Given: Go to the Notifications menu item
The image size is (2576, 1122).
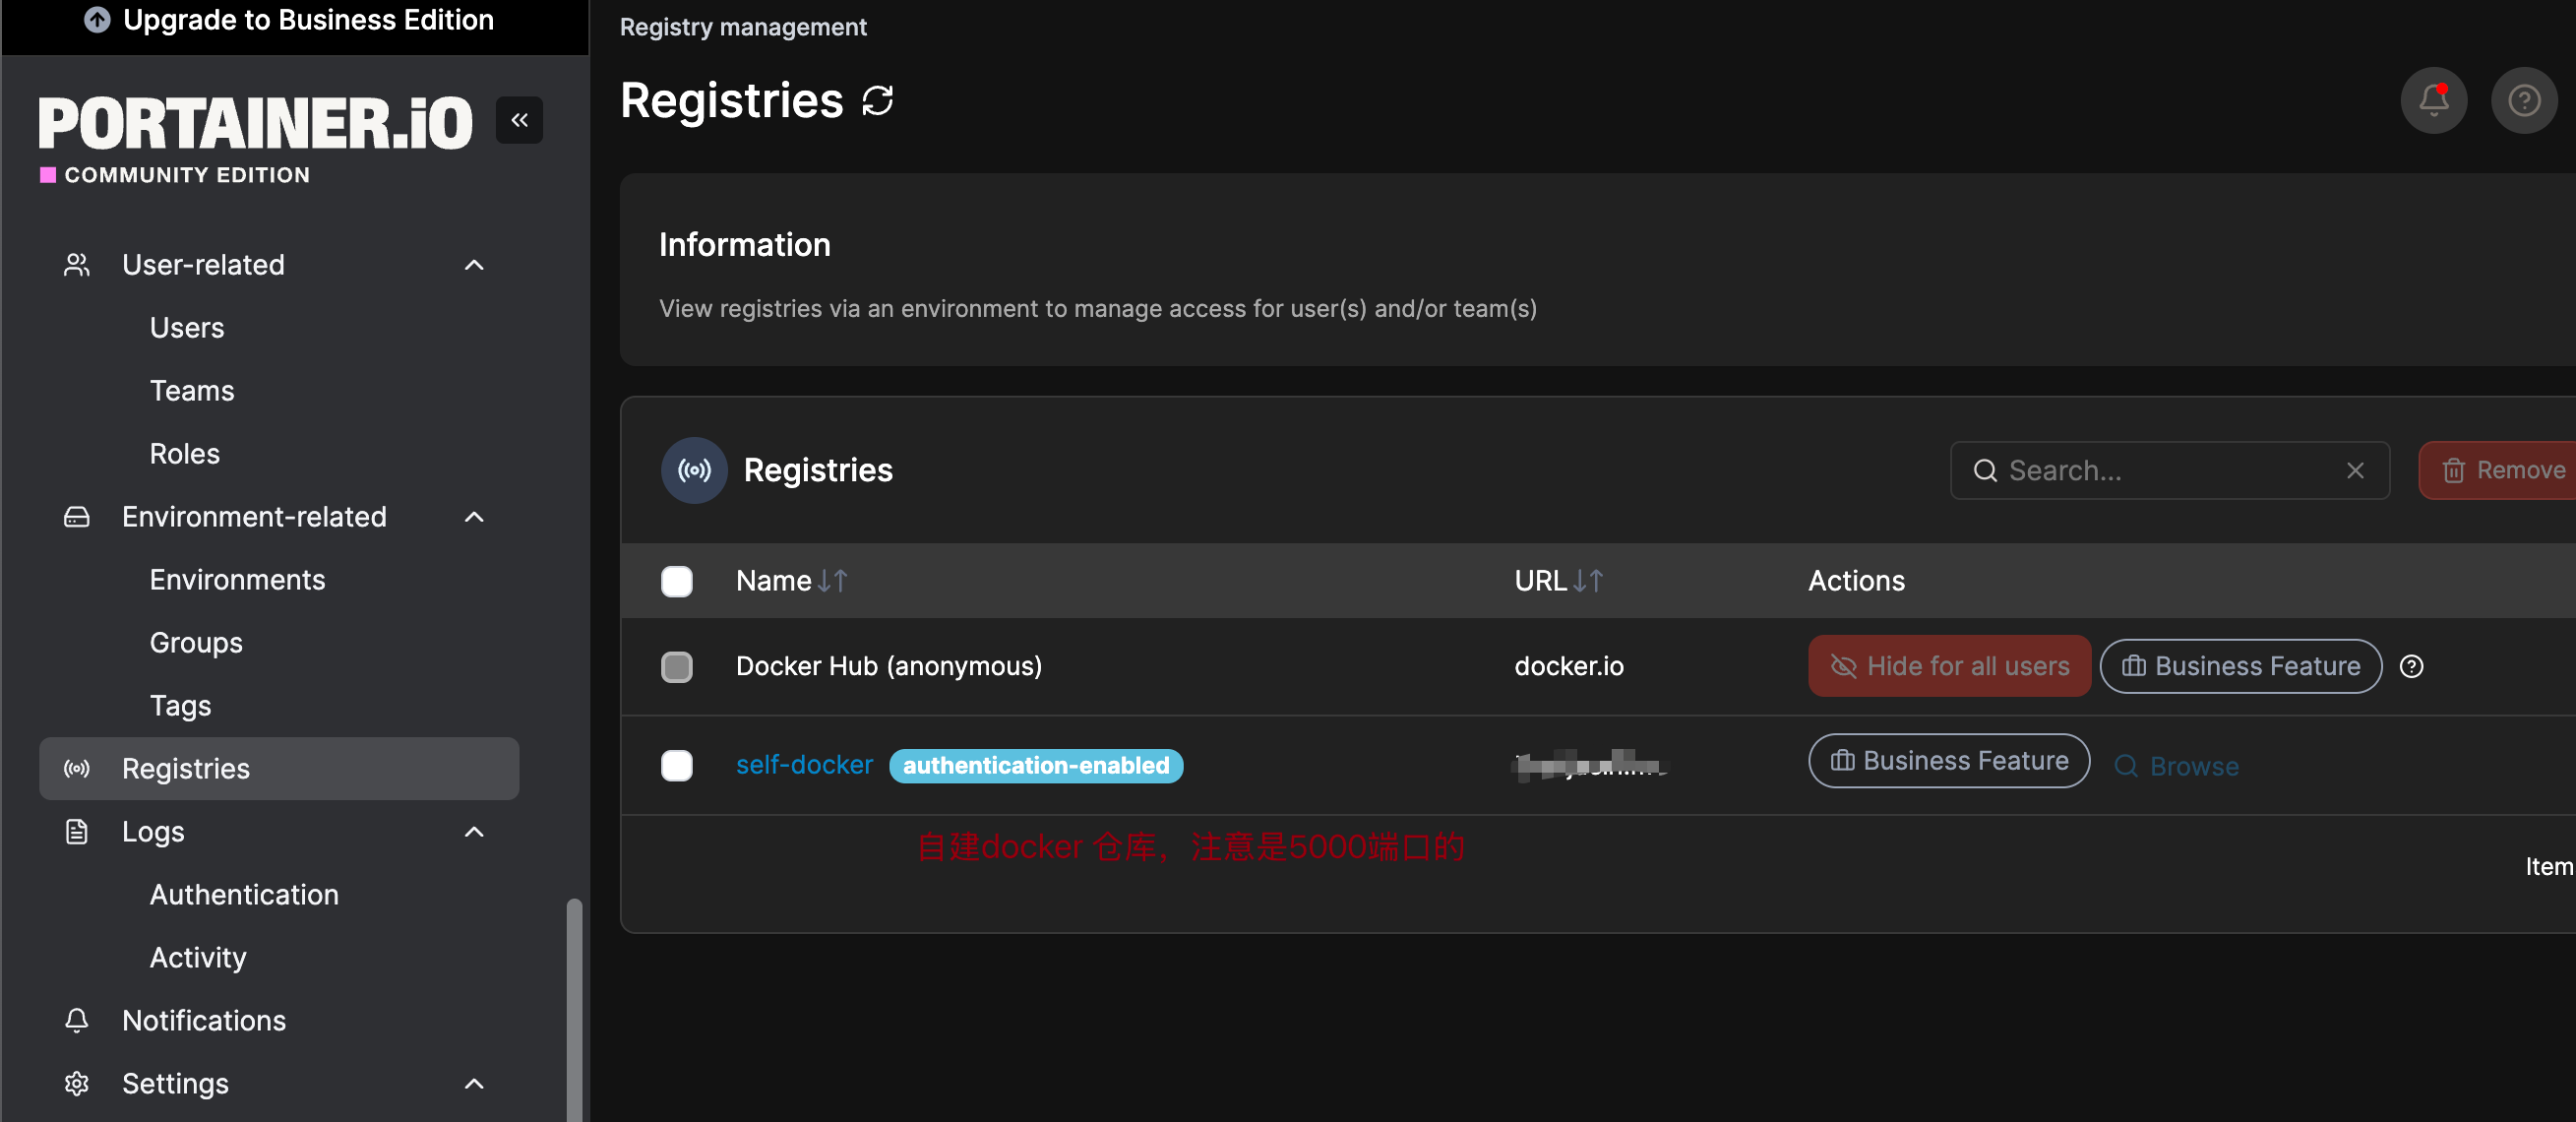Looking at the screenshot, I should (x=203, y=1020).
